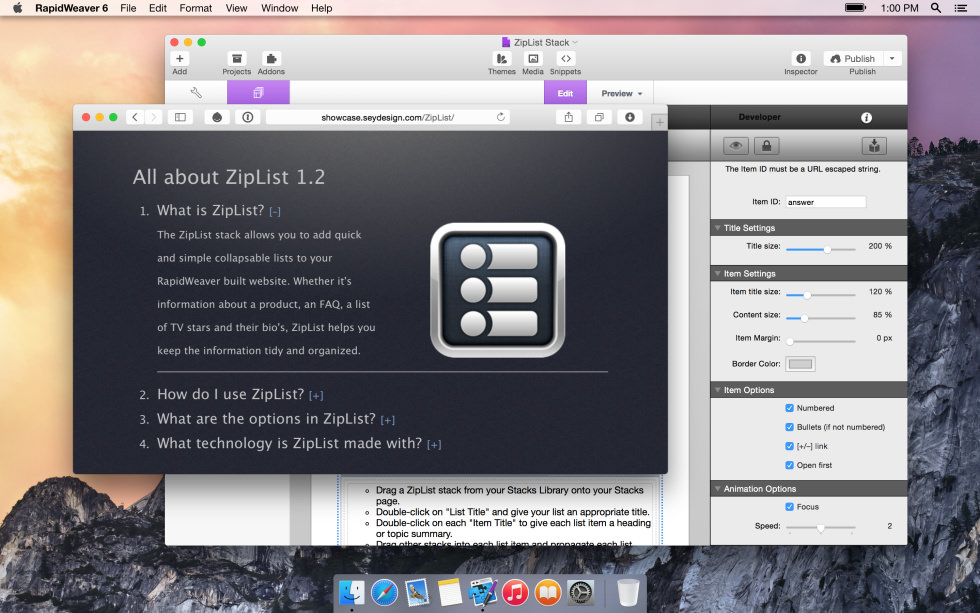Open the Media toolbar icon

click(532, 59)
